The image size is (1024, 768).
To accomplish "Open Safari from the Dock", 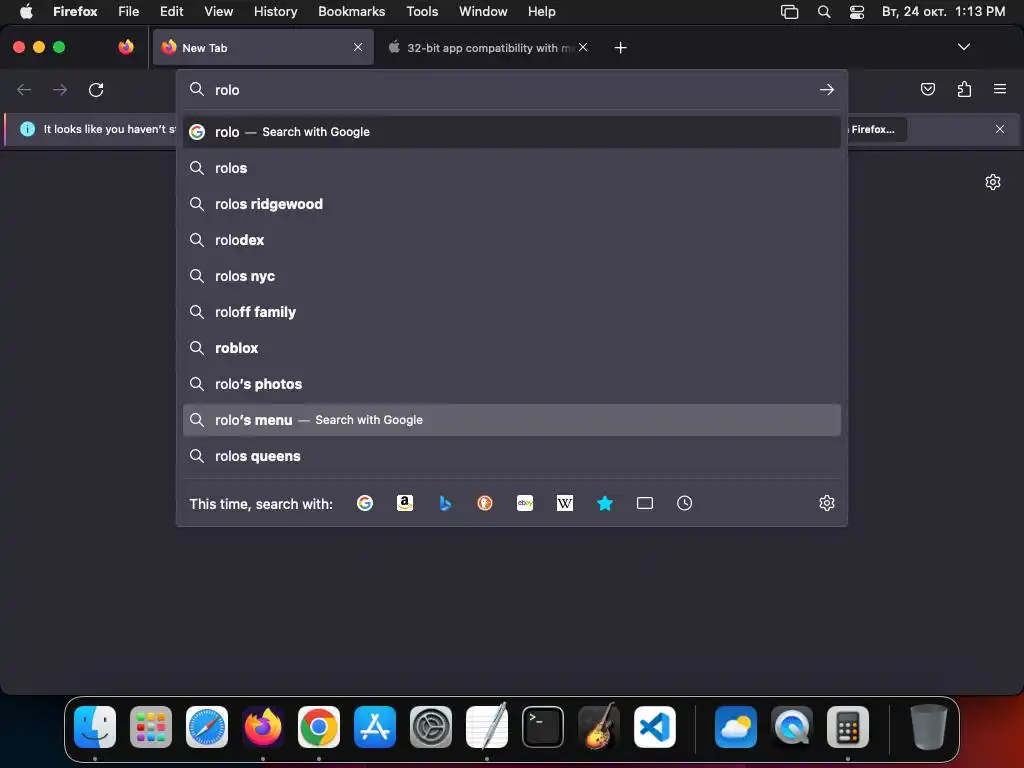I will 207,726.
